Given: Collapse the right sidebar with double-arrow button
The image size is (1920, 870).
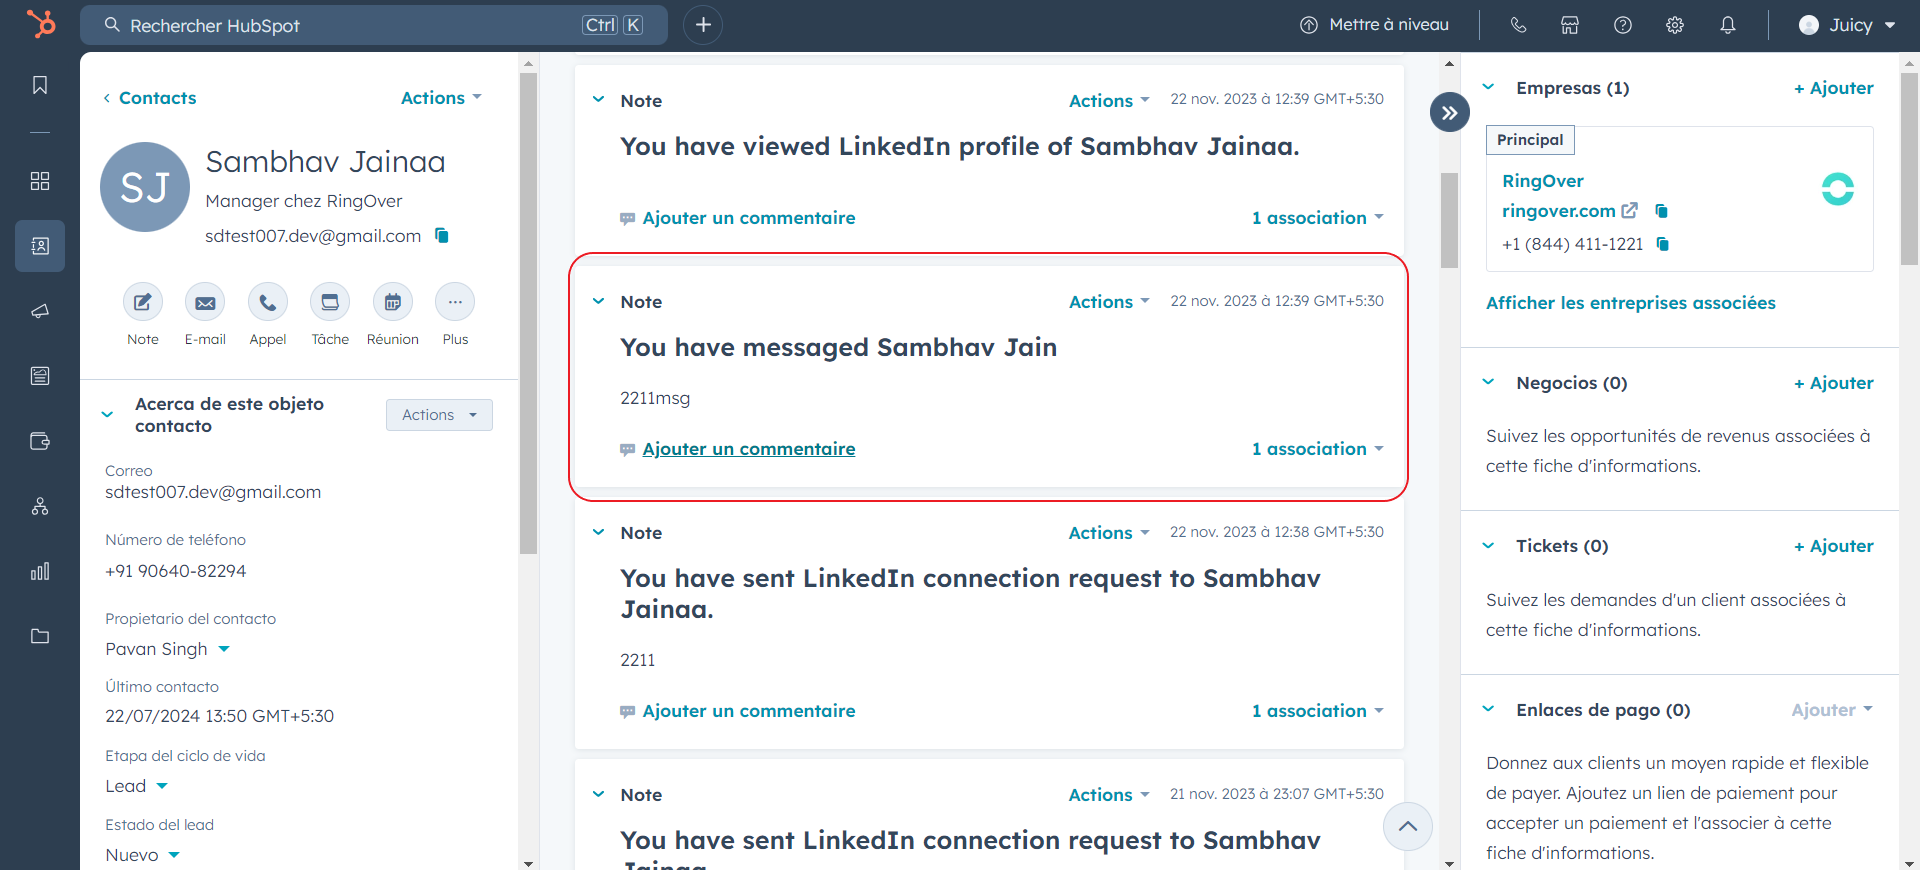Looking at the screenshot, I should point(1450,113).
